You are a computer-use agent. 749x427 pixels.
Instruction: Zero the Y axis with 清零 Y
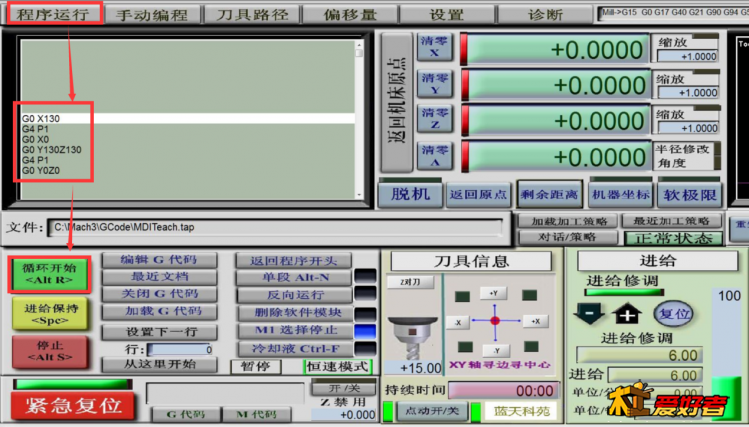click(434, 84)
